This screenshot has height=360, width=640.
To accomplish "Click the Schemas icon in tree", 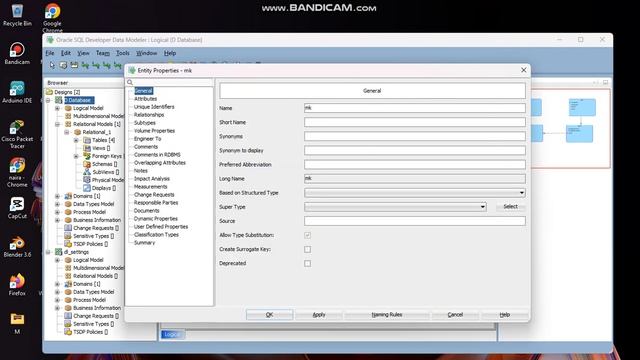I will tap(87, 164).
